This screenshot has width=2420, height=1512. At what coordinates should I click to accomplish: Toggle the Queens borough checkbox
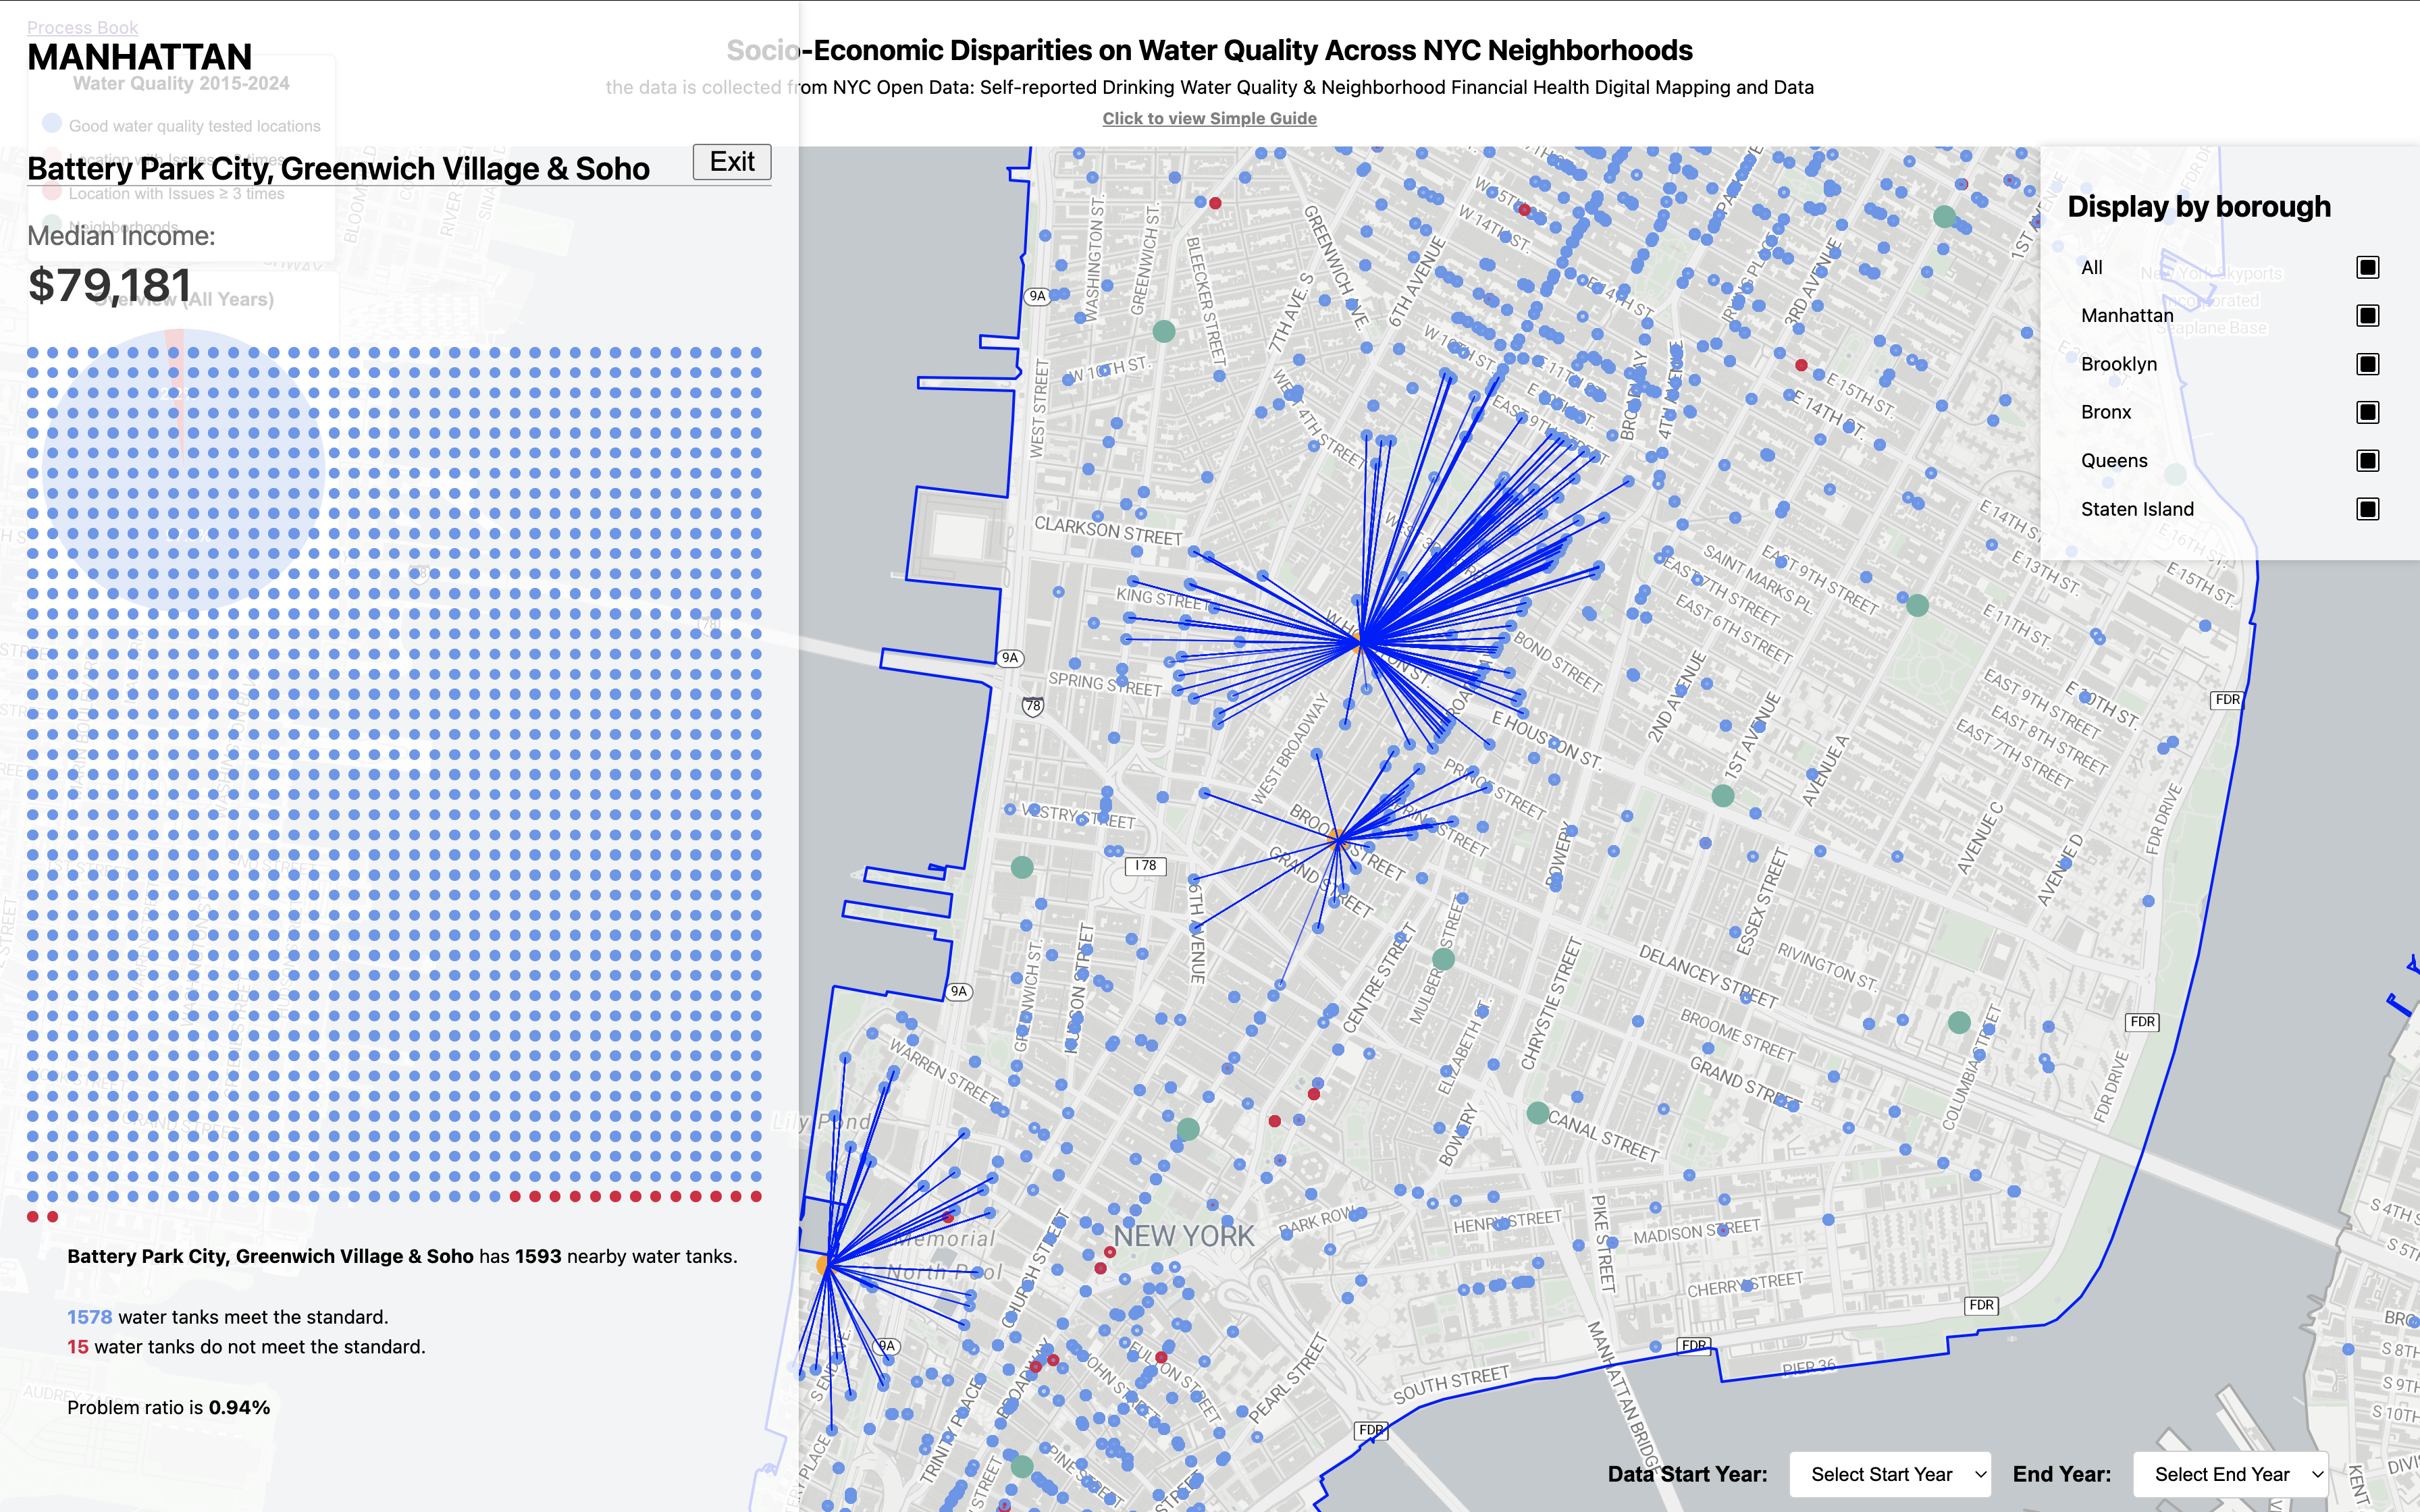2367,461
